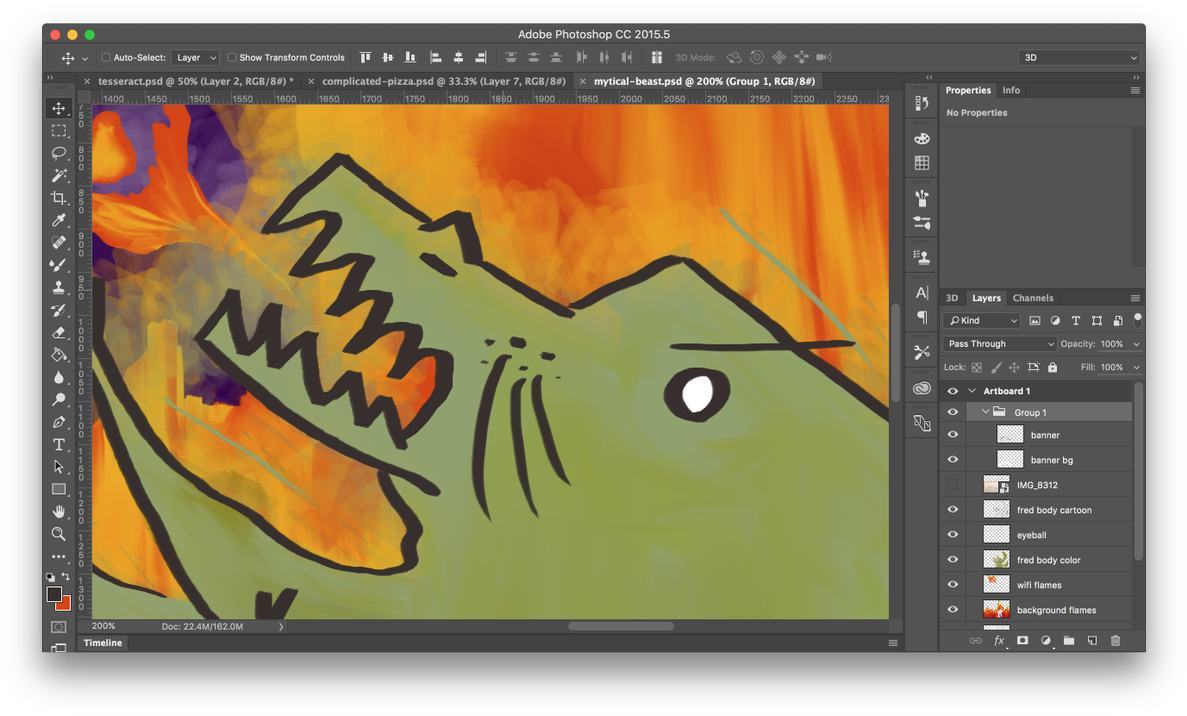Switch to the Channels tab
1187x716 pixels.
coord(1032,298)
